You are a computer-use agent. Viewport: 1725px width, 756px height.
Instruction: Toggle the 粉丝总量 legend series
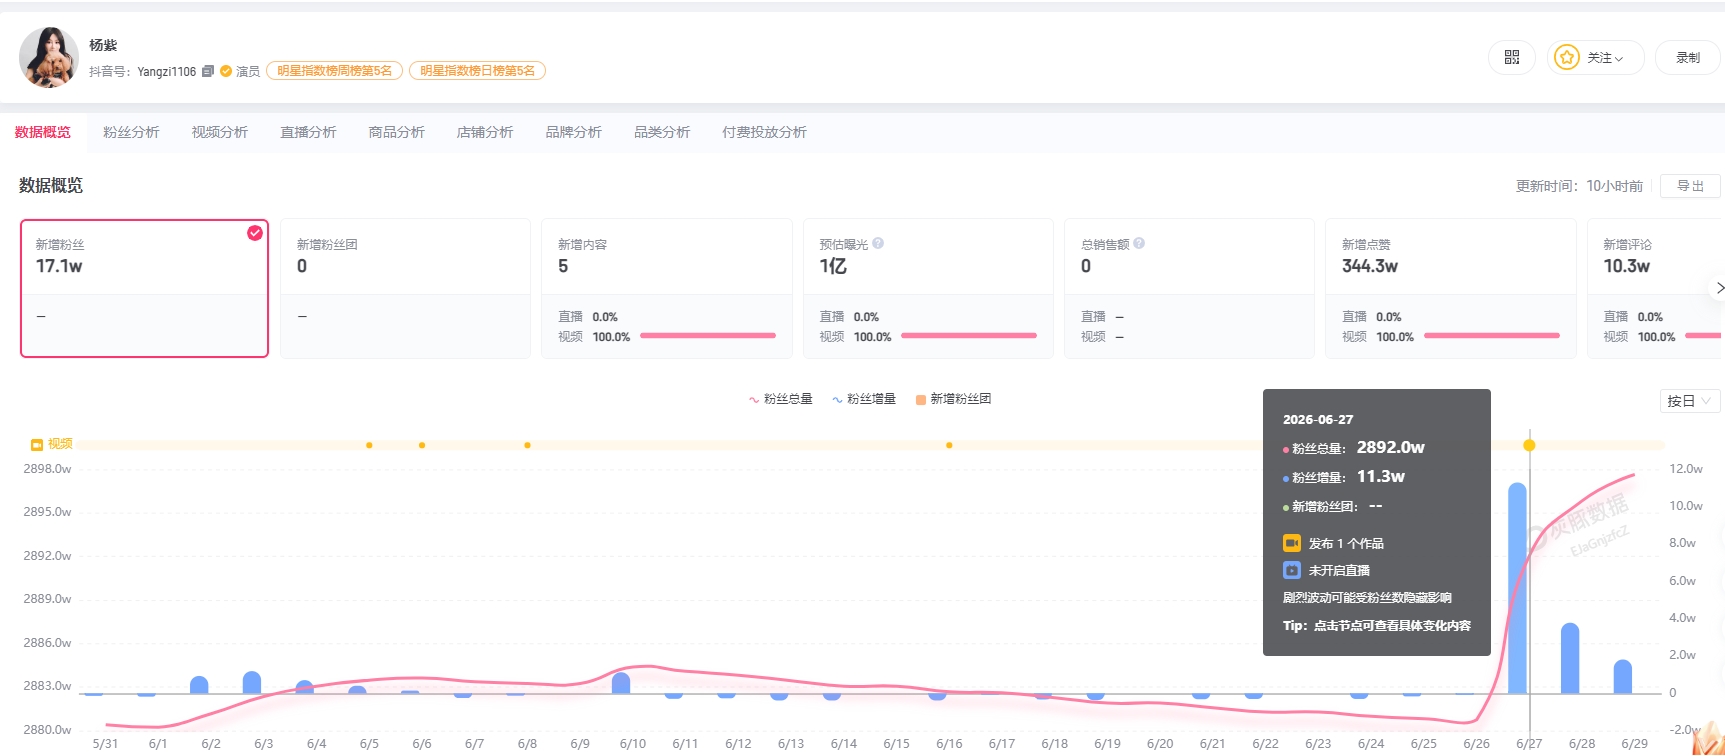point(780,399)
